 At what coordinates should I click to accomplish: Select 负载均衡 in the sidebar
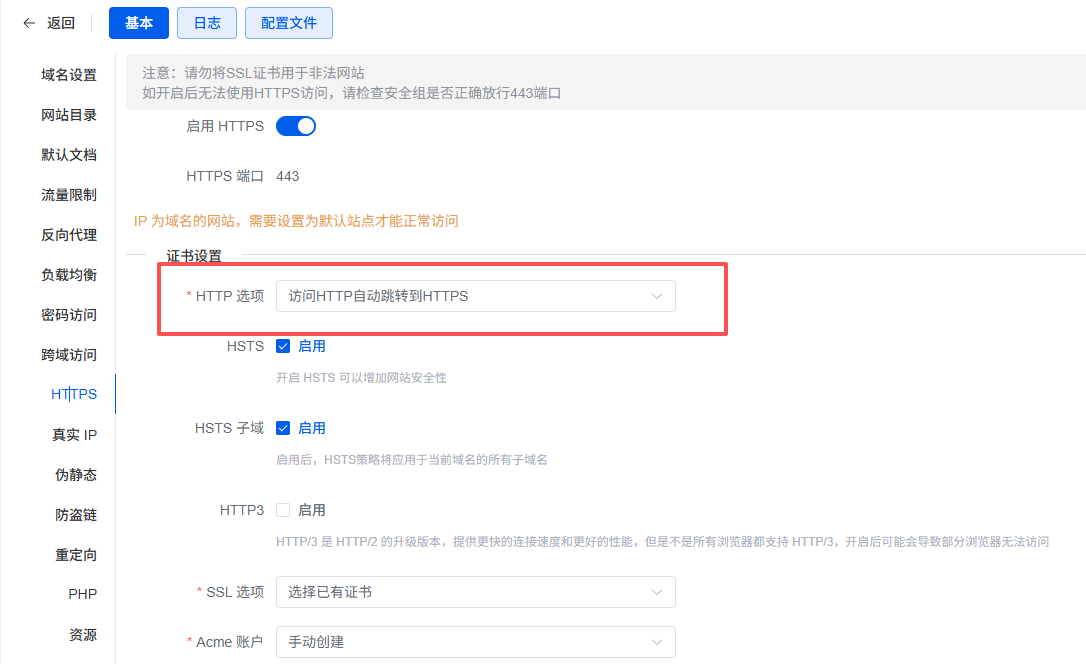[x=69, y=275]
